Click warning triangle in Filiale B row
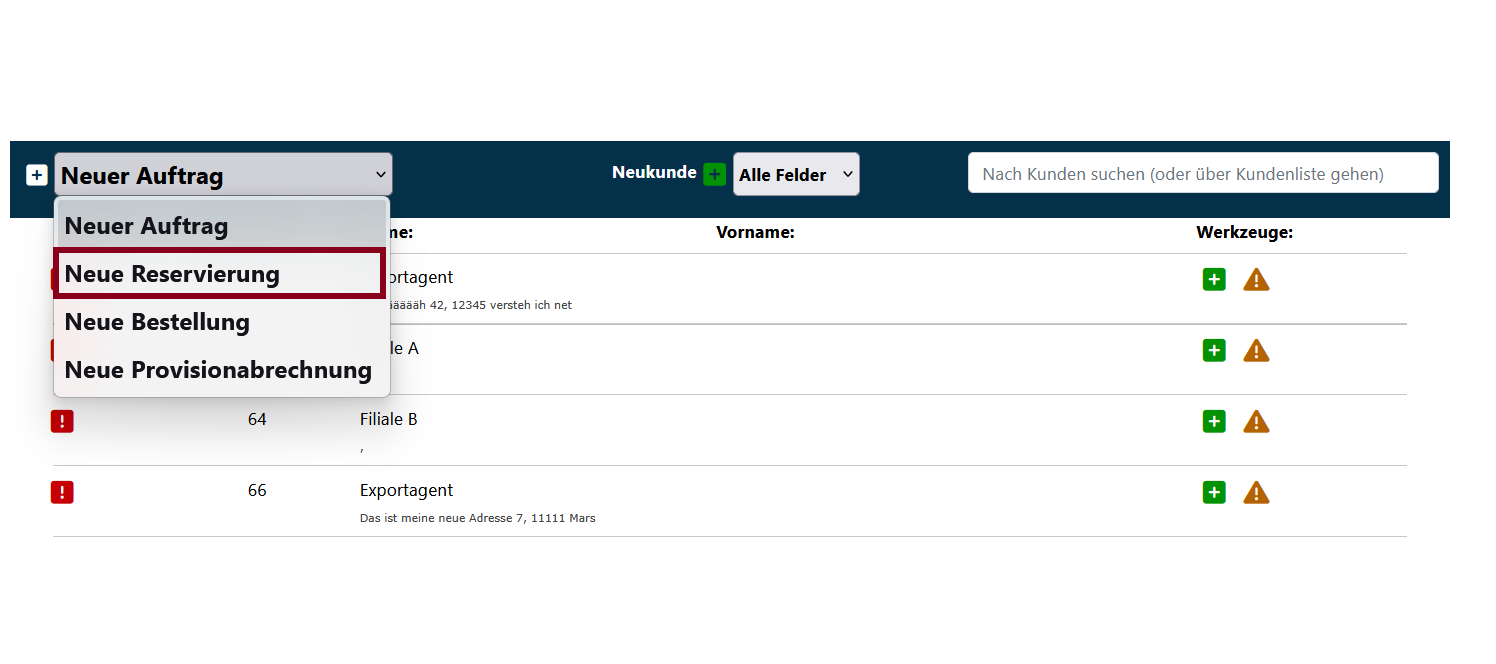 (x=1256, y=422)
